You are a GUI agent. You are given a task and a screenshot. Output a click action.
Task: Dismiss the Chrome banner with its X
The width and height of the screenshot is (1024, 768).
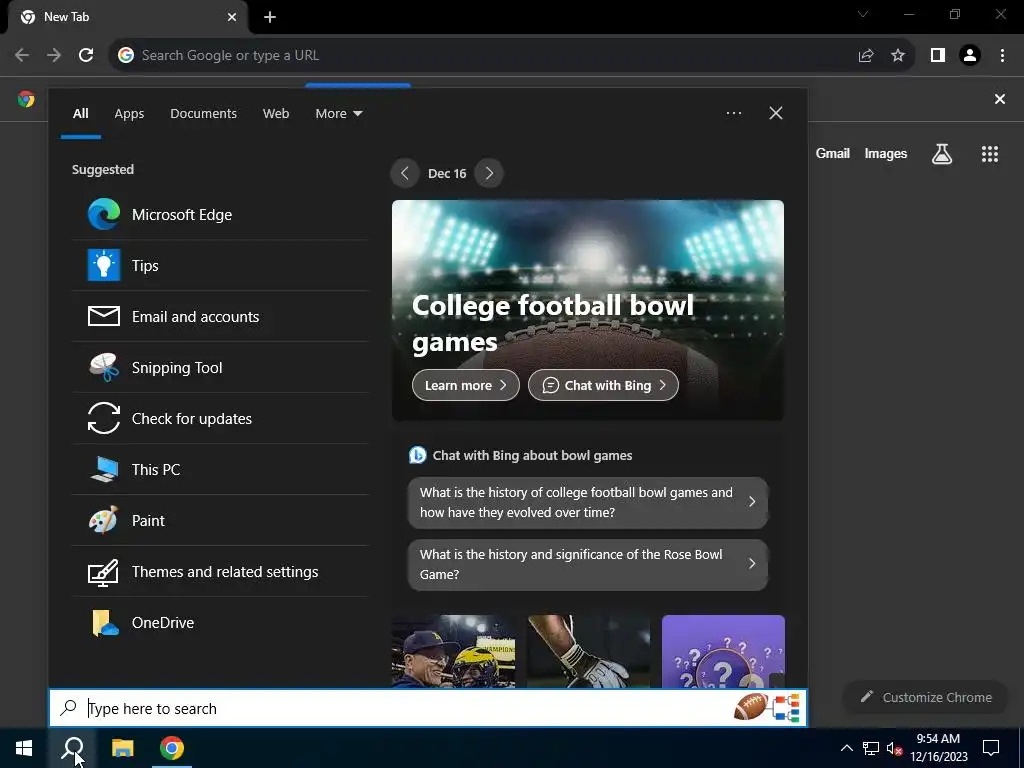1000,99
